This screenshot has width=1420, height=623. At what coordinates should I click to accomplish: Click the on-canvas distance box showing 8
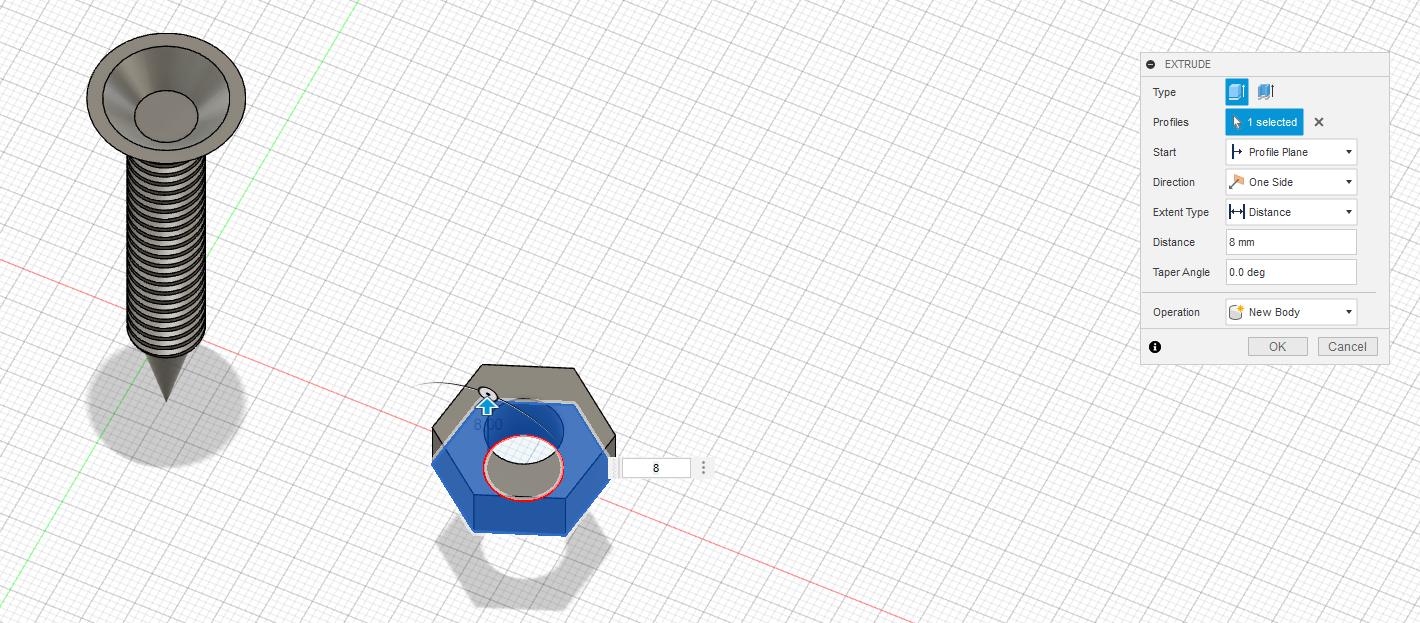656,468
